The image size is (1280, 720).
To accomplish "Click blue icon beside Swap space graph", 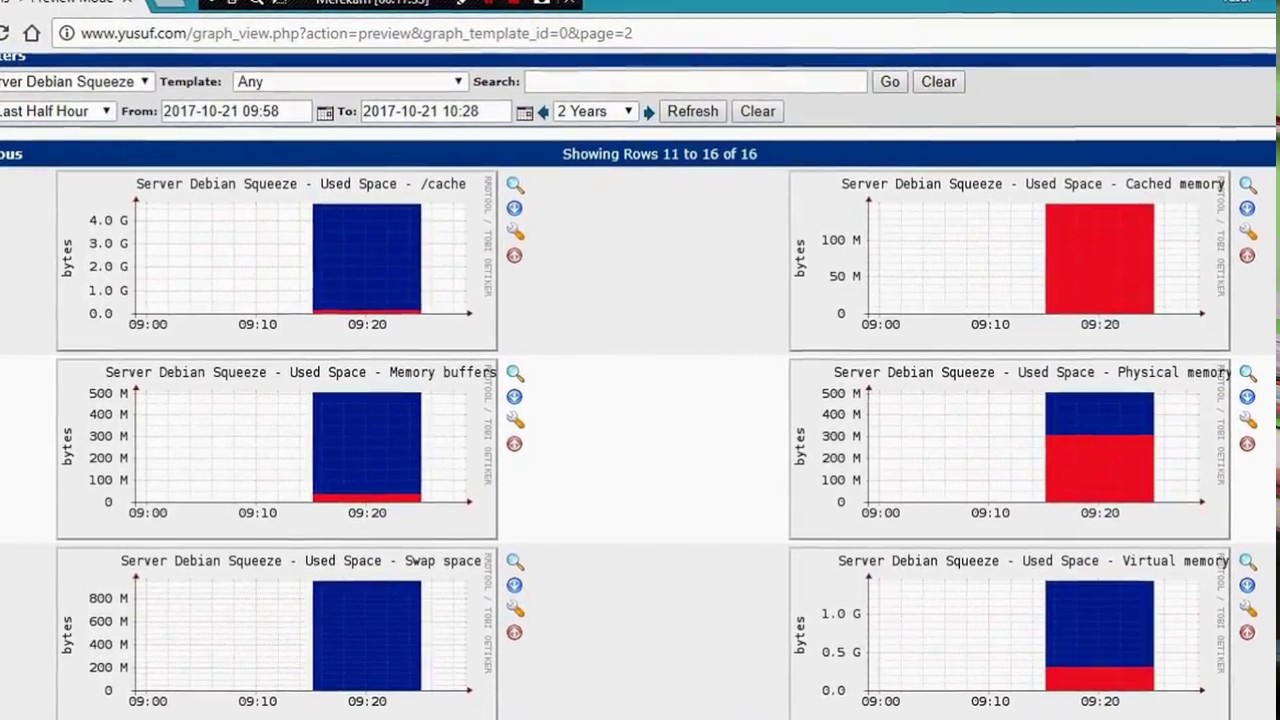I will tap(514, 585).
